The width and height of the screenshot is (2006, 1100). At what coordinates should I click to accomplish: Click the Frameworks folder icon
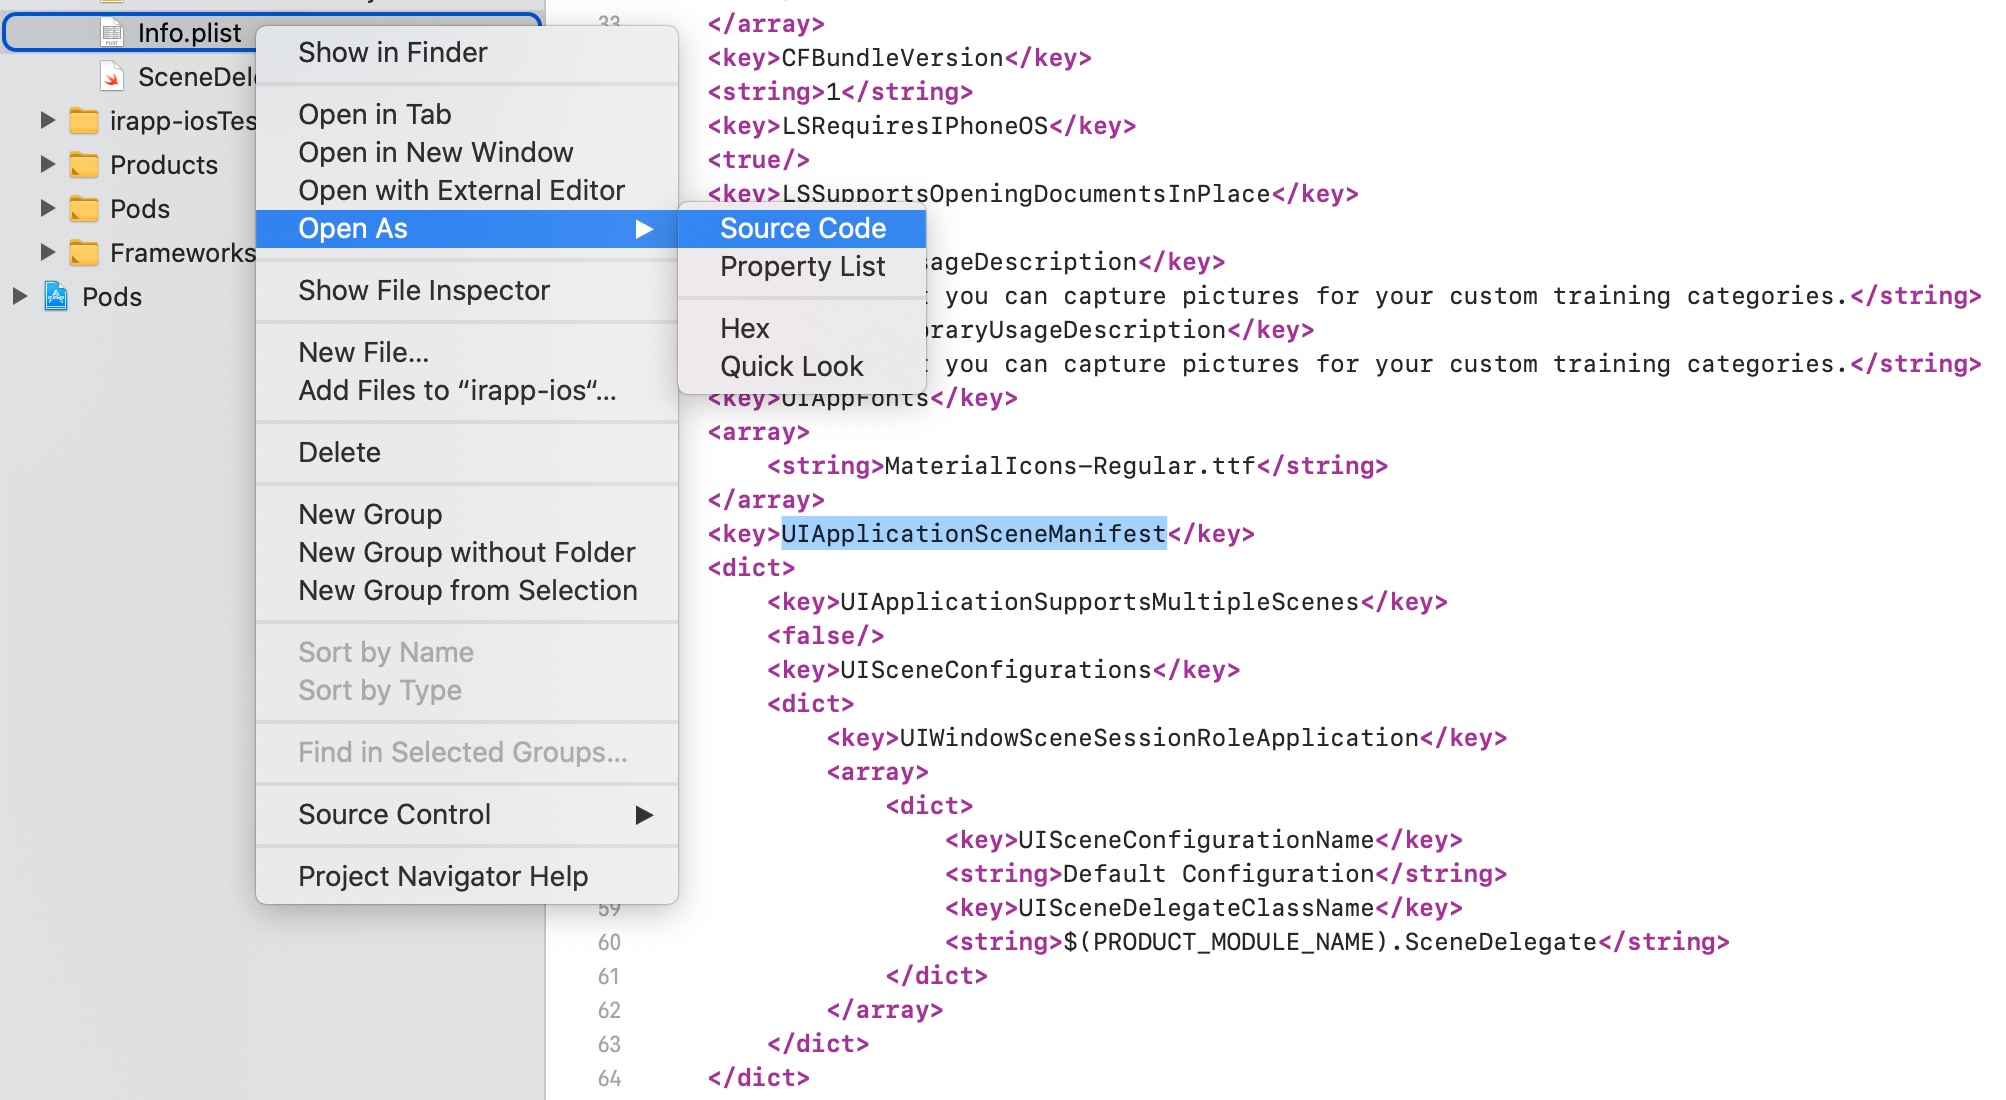click(x=86, y=253)
